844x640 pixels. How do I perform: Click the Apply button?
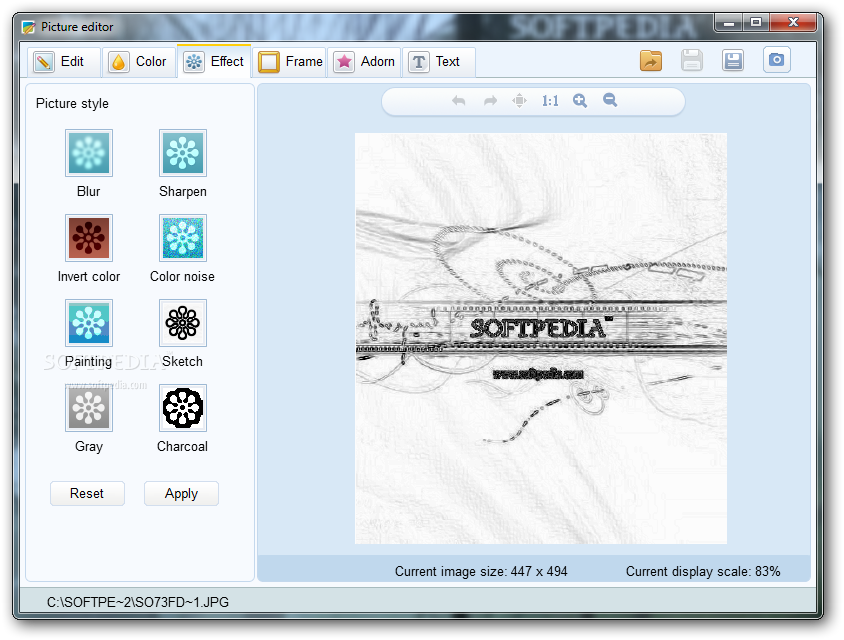(x=181, y=494)
